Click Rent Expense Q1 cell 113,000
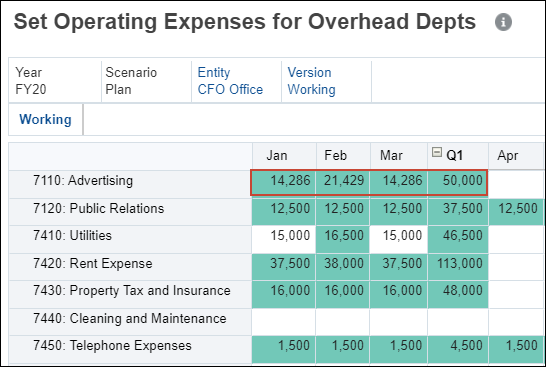Viewport: 546px width, 367px height. pos(458,267)
